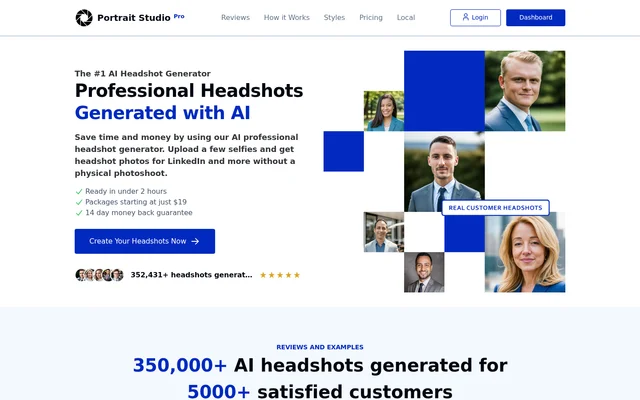Image resolution: width=640 pixels, height=400 pixels.
Task: Click the Login button
Action: (x=475, y=18)
